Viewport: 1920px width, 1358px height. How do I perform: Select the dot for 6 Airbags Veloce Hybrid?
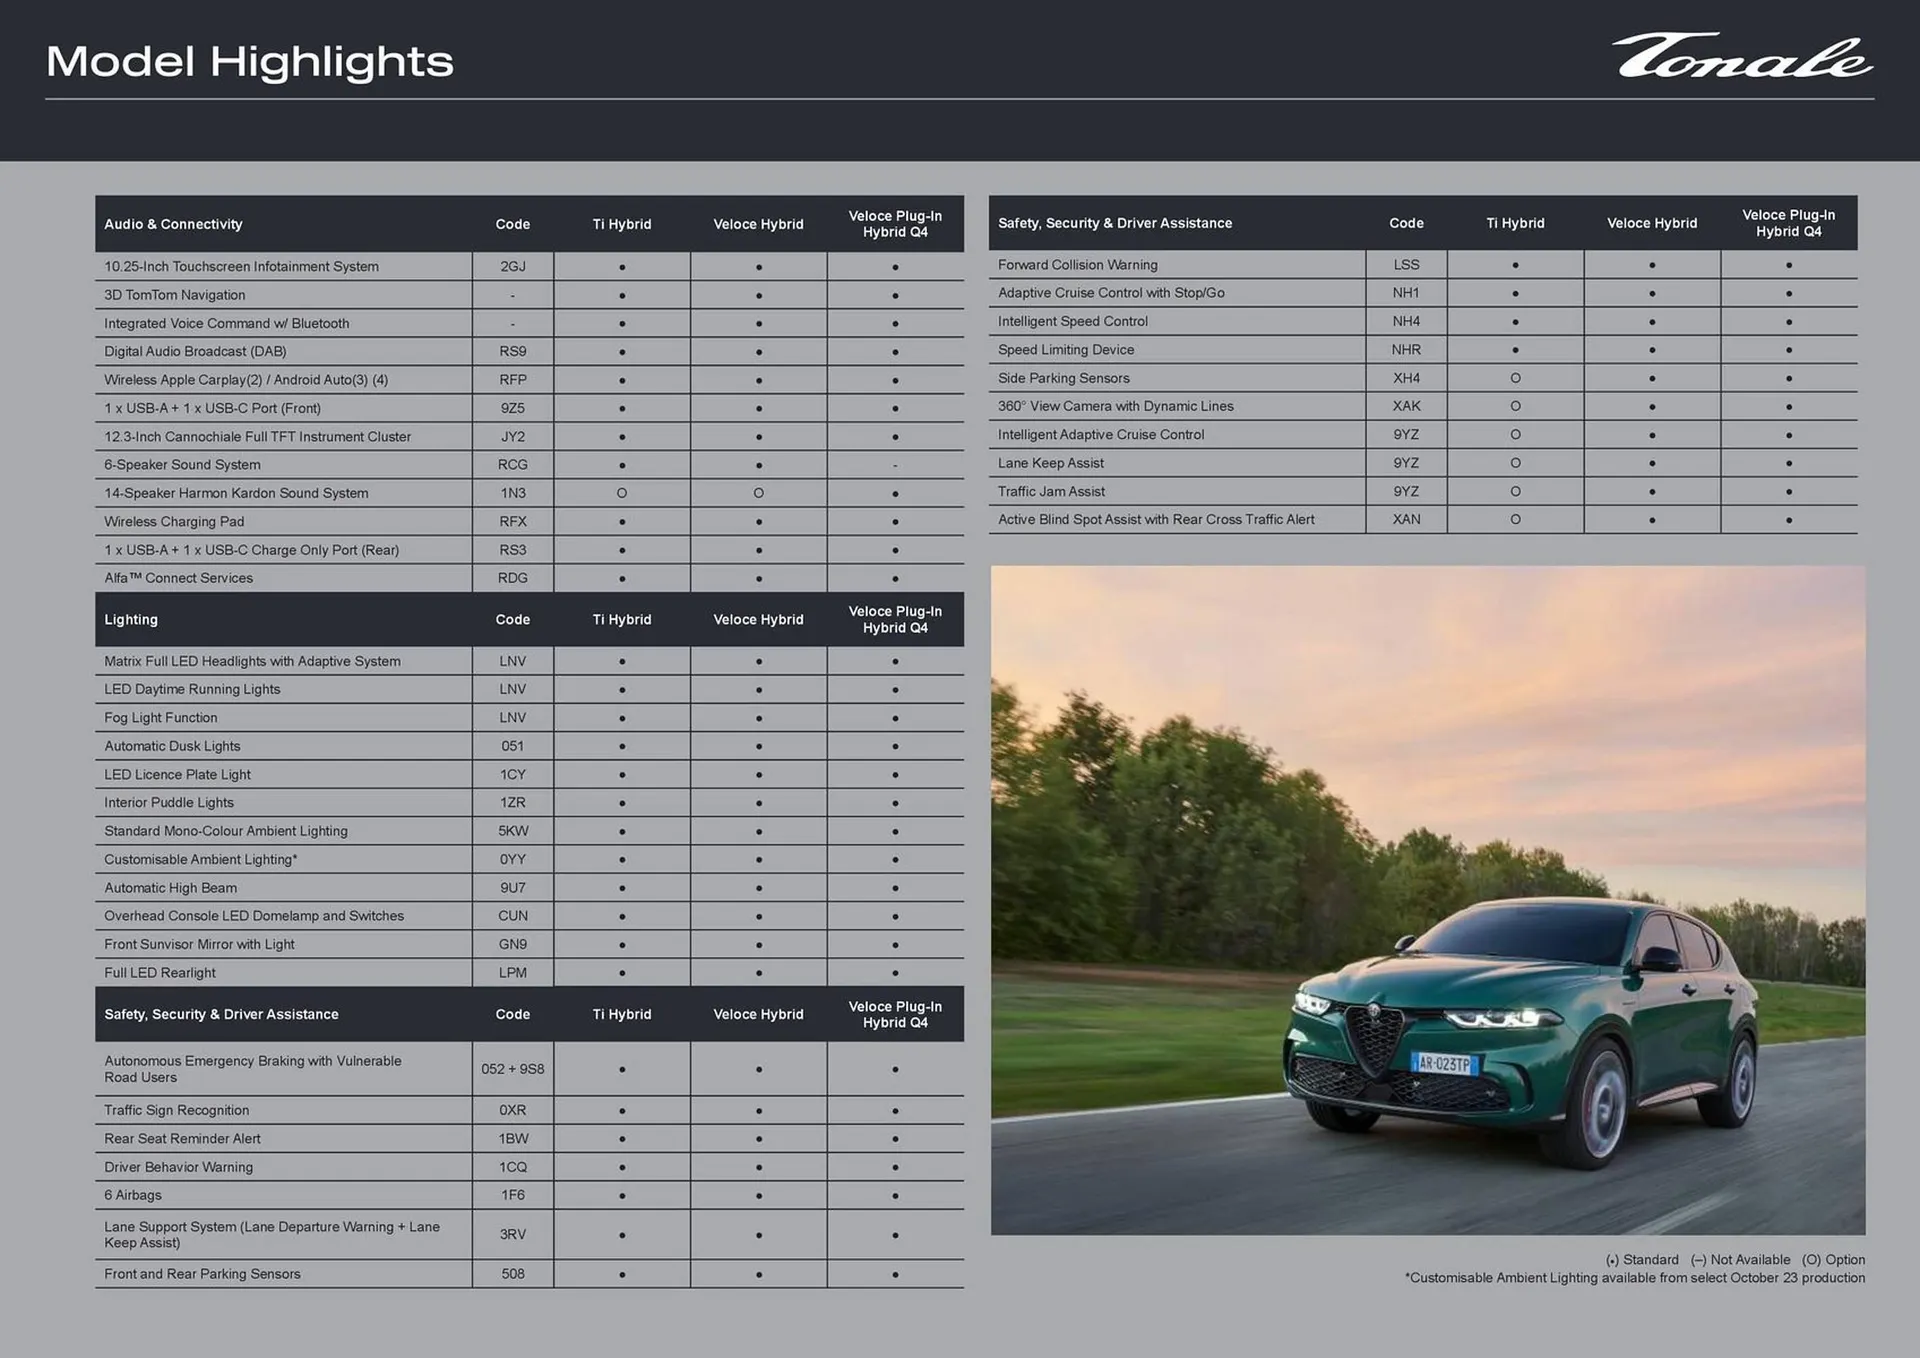(758, 1195)
